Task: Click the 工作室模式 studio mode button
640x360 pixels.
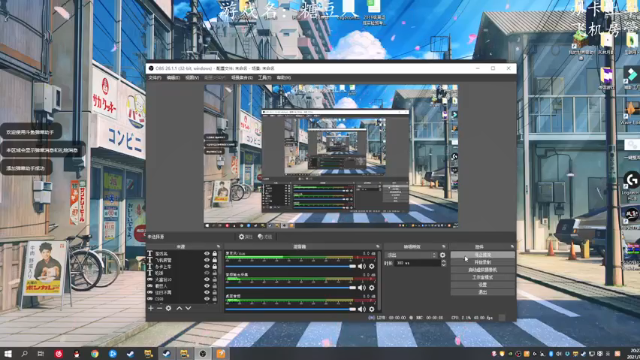Action: (482, 277)
